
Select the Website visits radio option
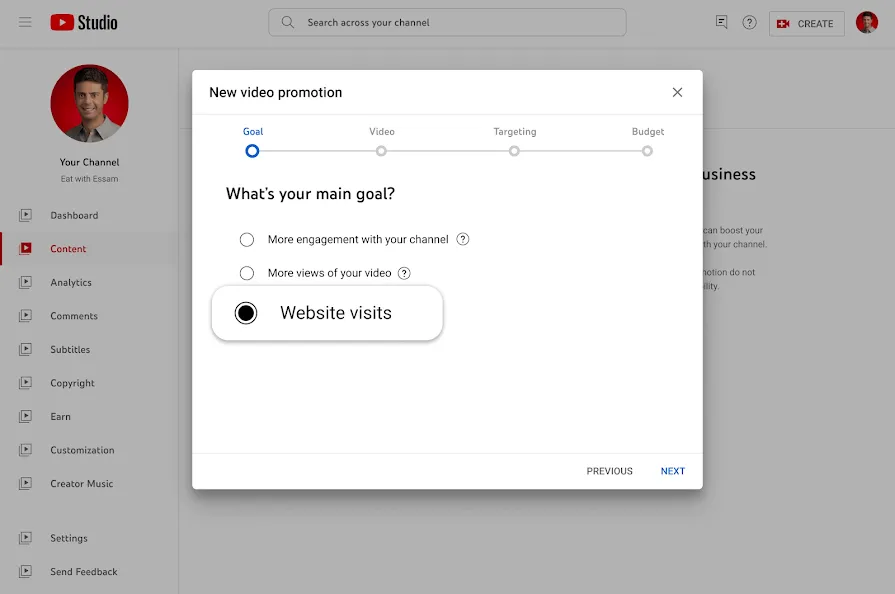[x=246, y=313]
